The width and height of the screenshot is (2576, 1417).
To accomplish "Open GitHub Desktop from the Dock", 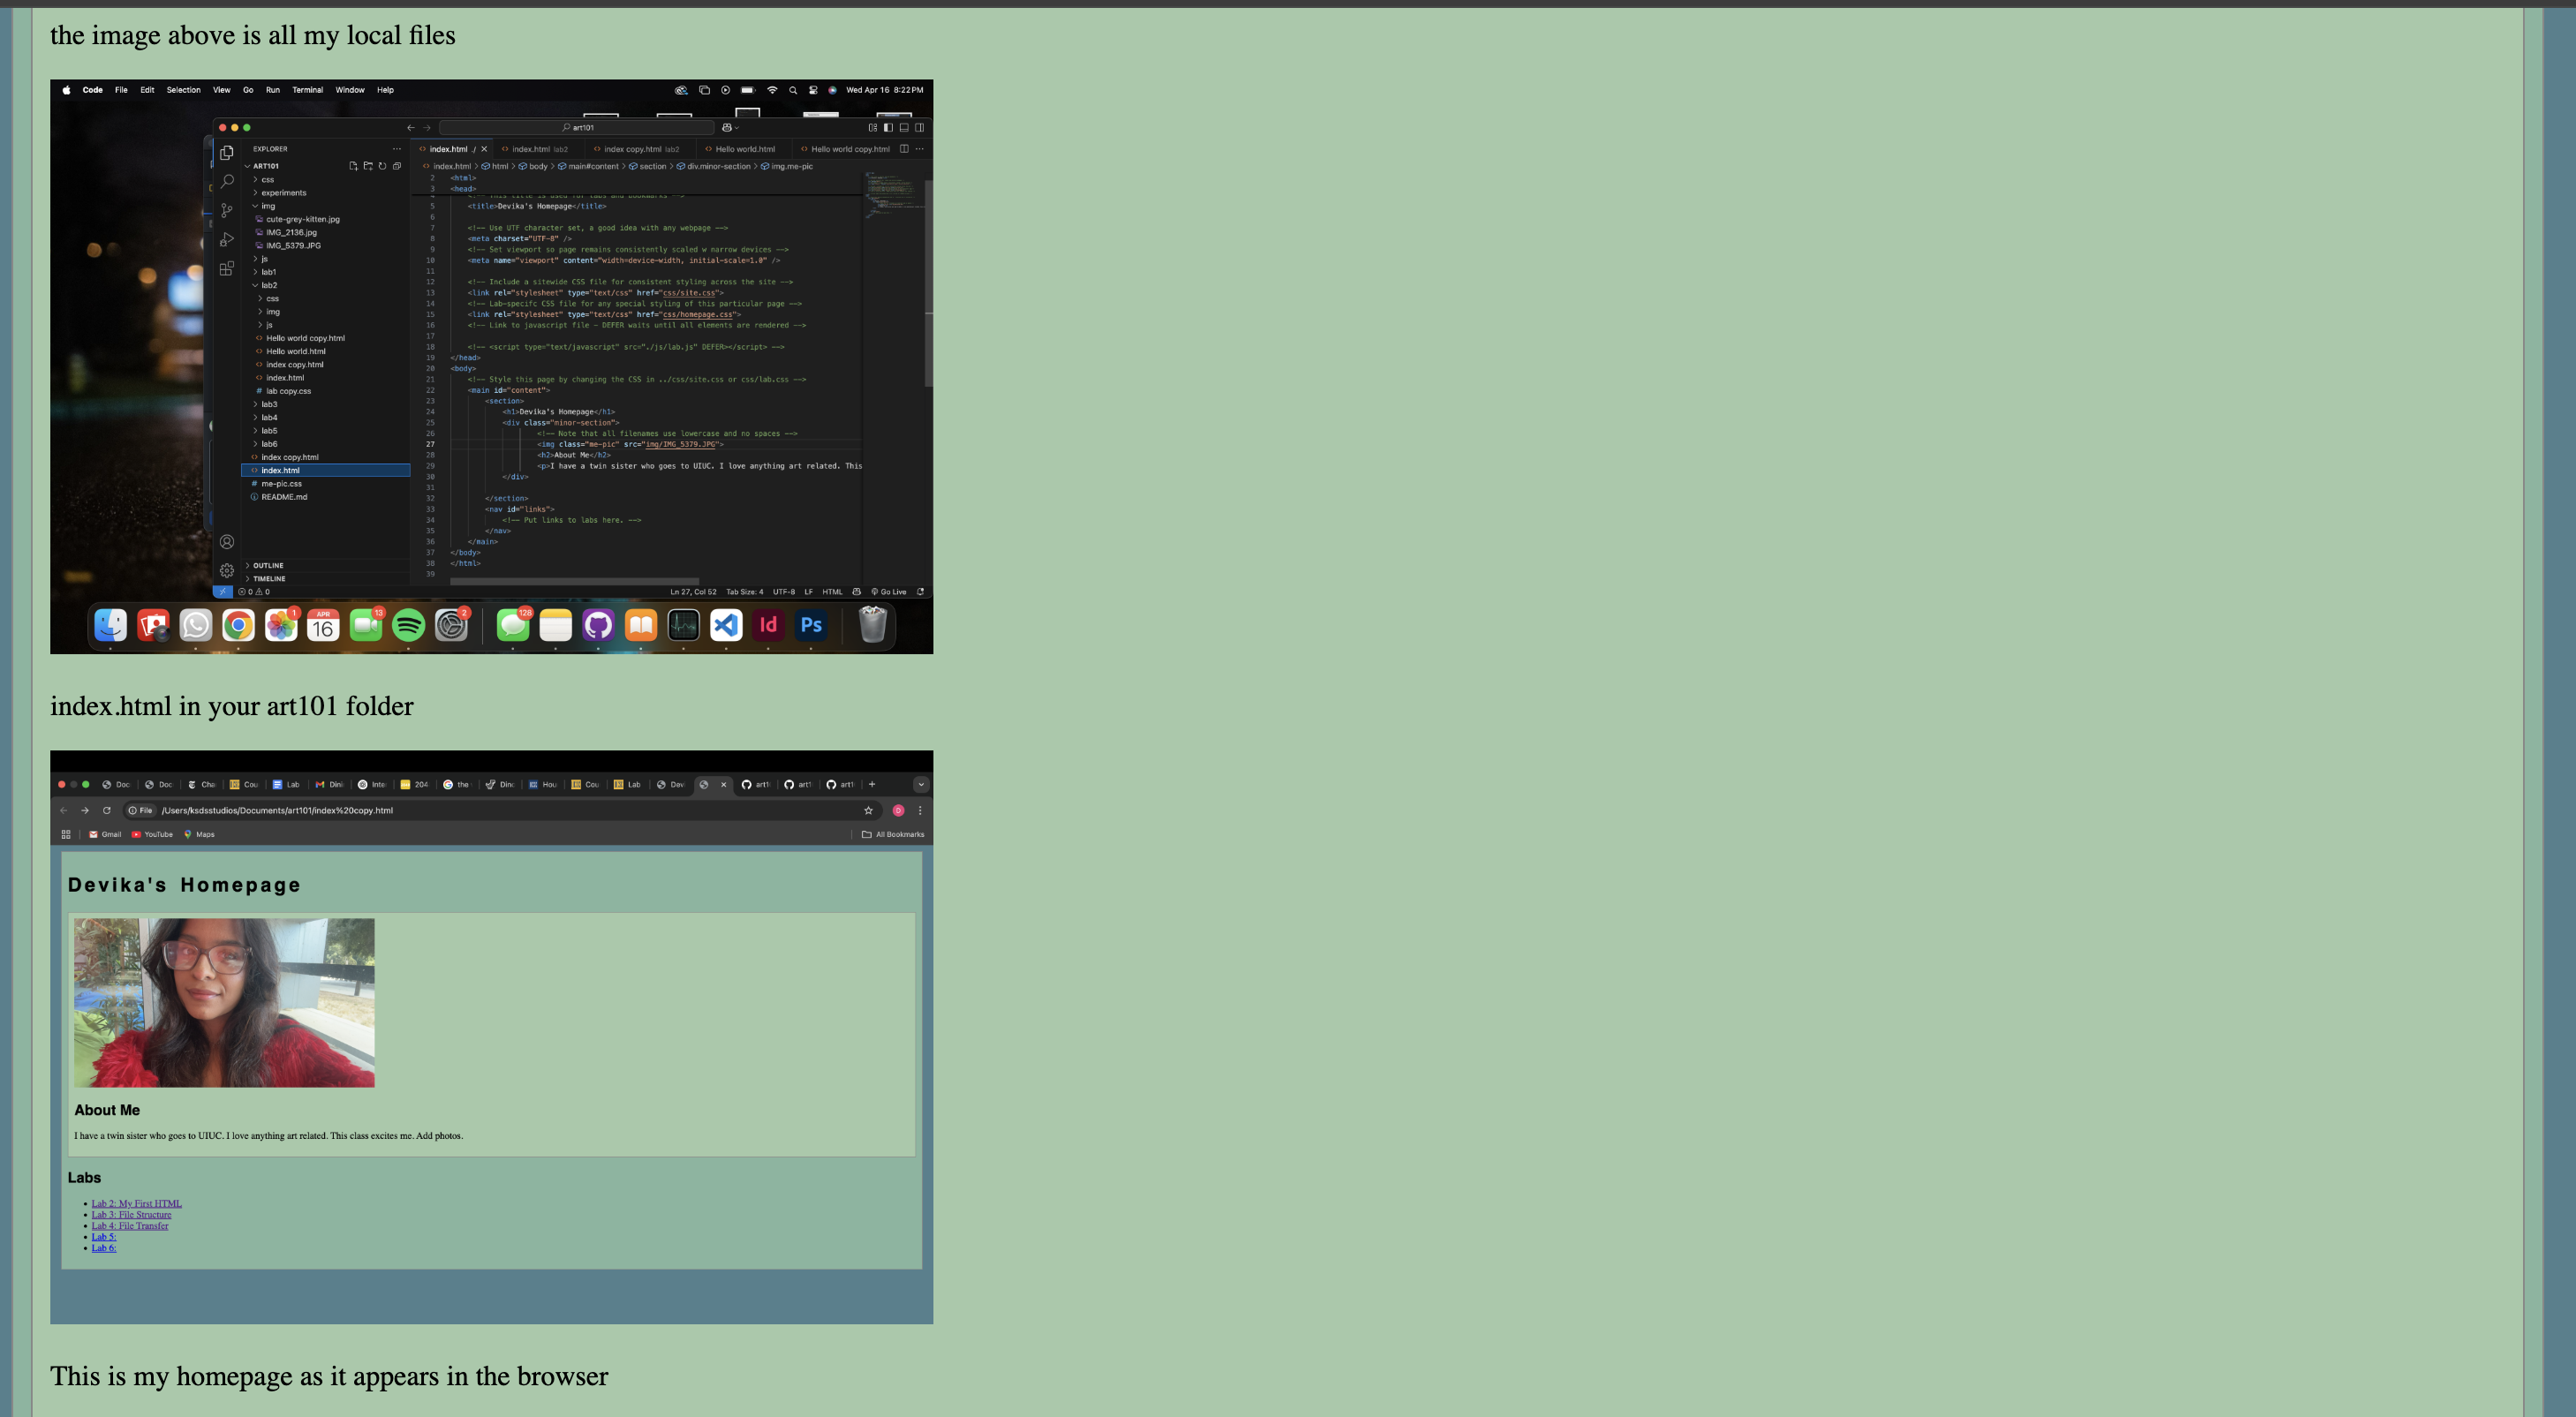I will click(598, 625).
